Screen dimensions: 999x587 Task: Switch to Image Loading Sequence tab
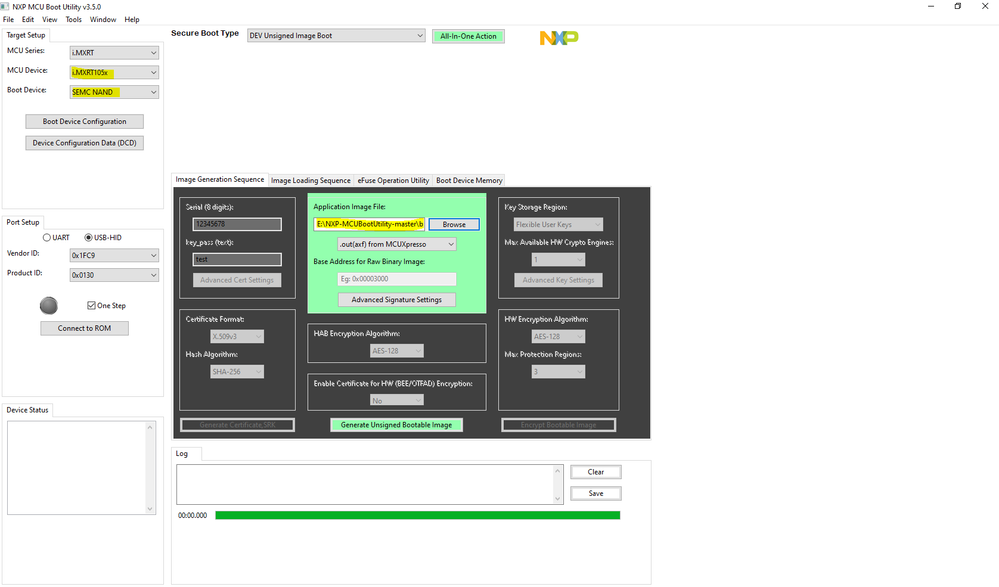(311, 180)
